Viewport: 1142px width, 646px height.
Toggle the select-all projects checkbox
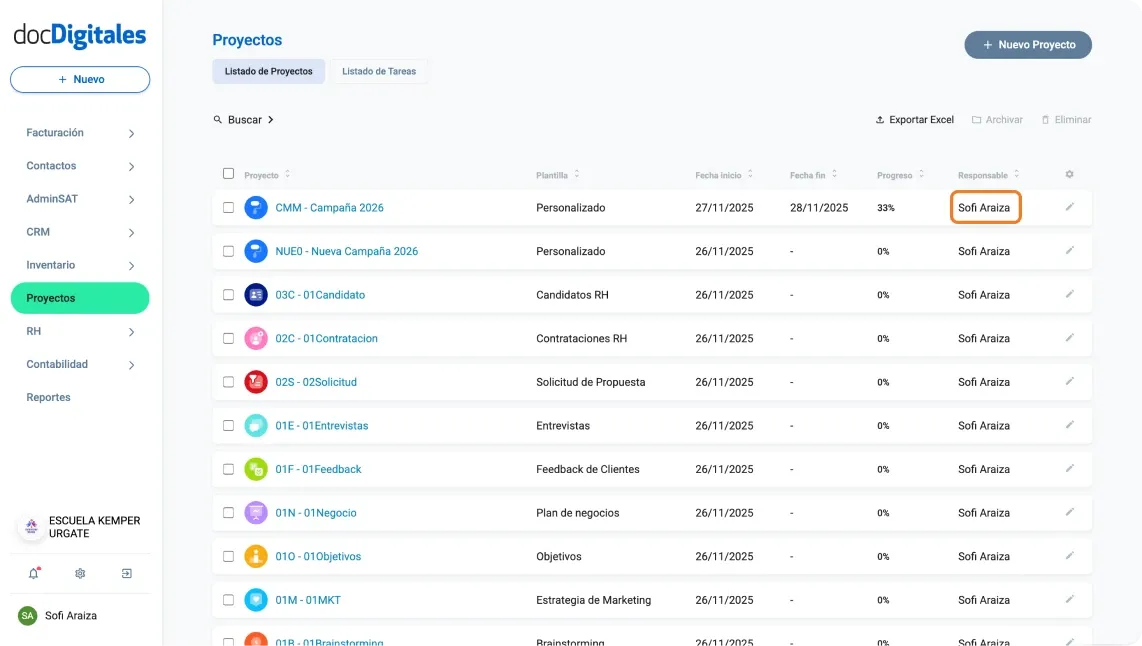coord(228,174)
